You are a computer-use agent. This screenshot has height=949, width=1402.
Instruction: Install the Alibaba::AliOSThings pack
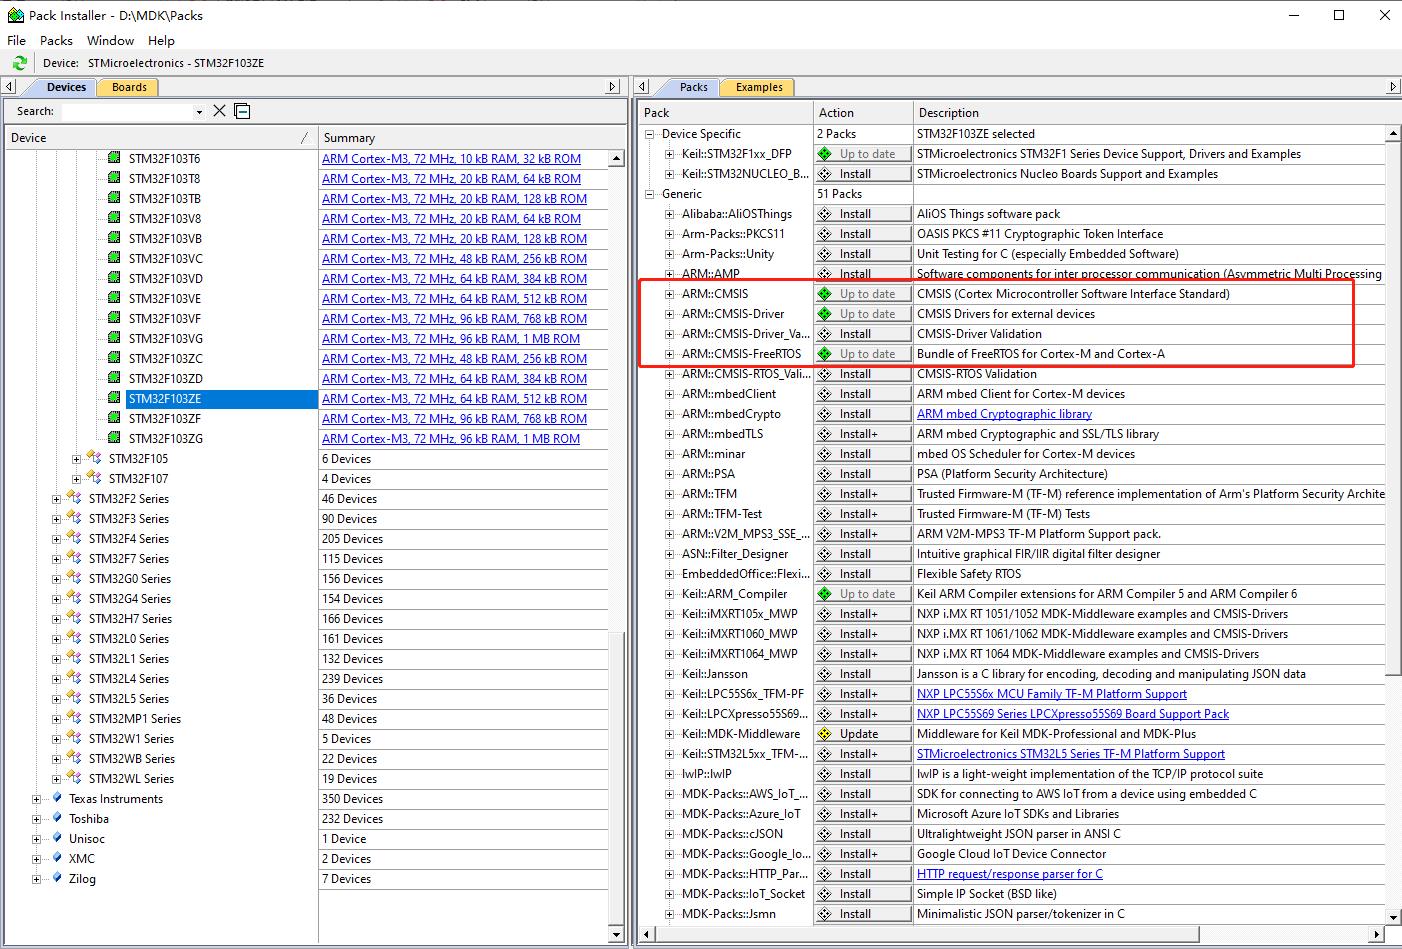pyautogui.click(x=862, y=214)
